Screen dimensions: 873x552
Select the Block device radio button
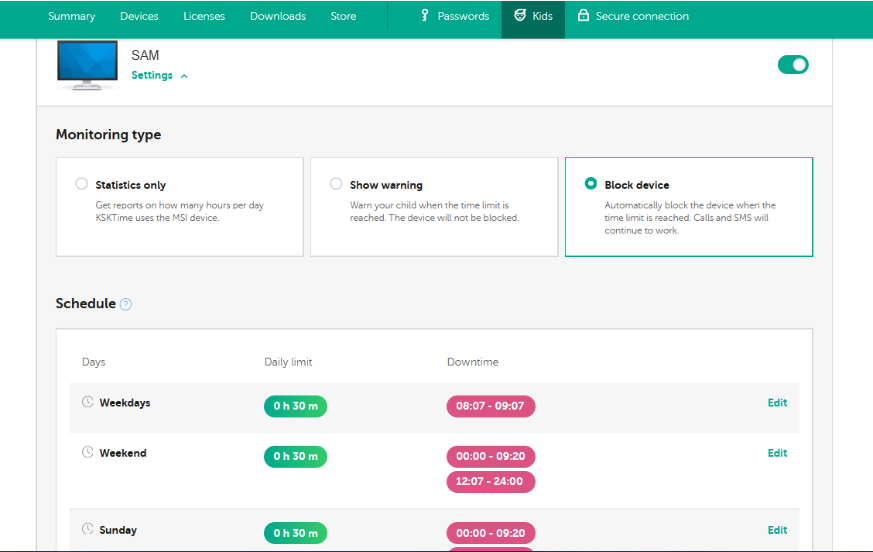click(x=591, y=184)
